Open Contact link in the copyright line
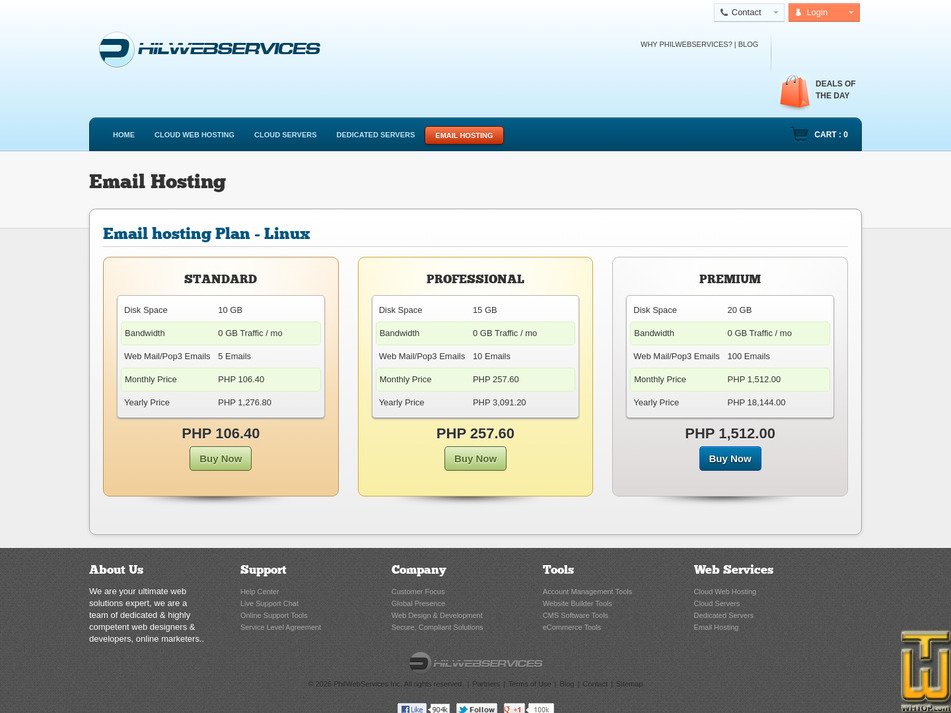Screen dimensions: 951x713 tap(594, 684)
